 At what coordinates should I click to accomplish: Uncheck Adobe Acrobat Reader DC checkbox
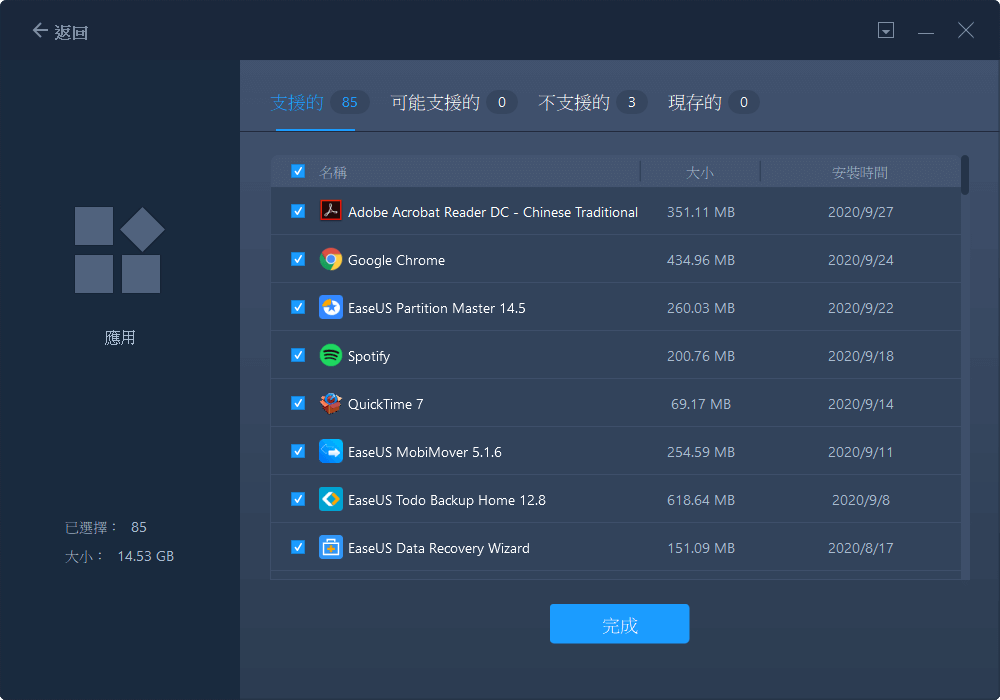pos(298,211)
